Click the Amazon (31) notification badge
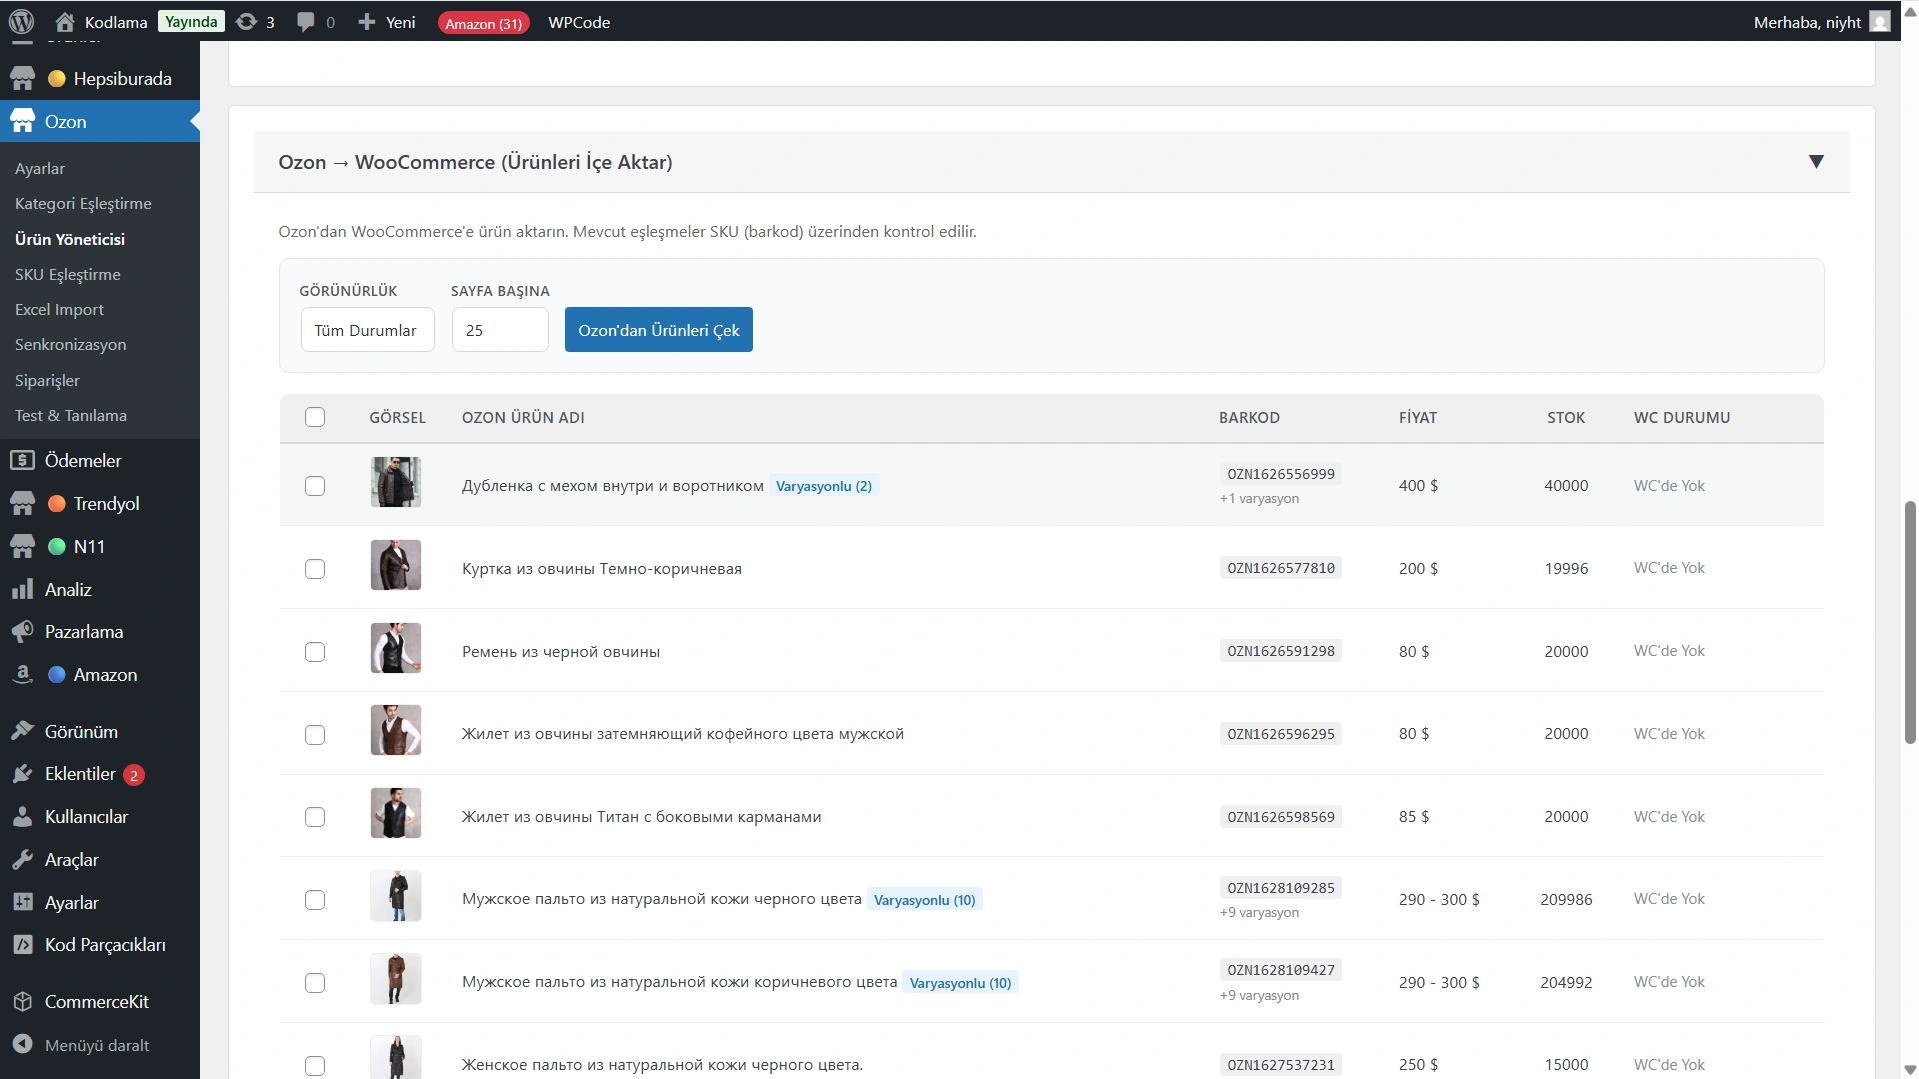This screenshot has height=1079, width=1919. (483, 23)
